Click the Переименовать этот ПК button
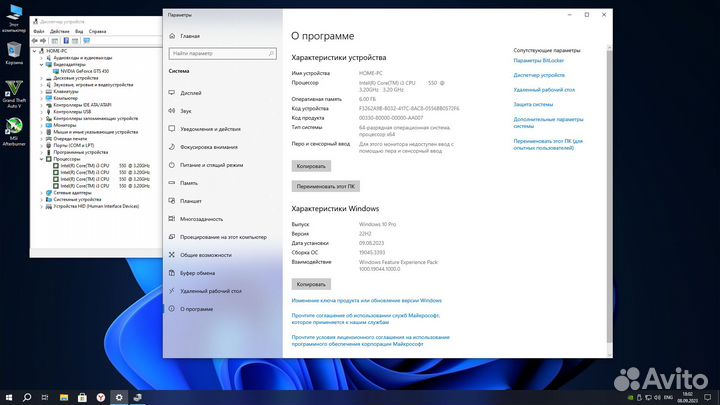 click(x=324, y=186)
